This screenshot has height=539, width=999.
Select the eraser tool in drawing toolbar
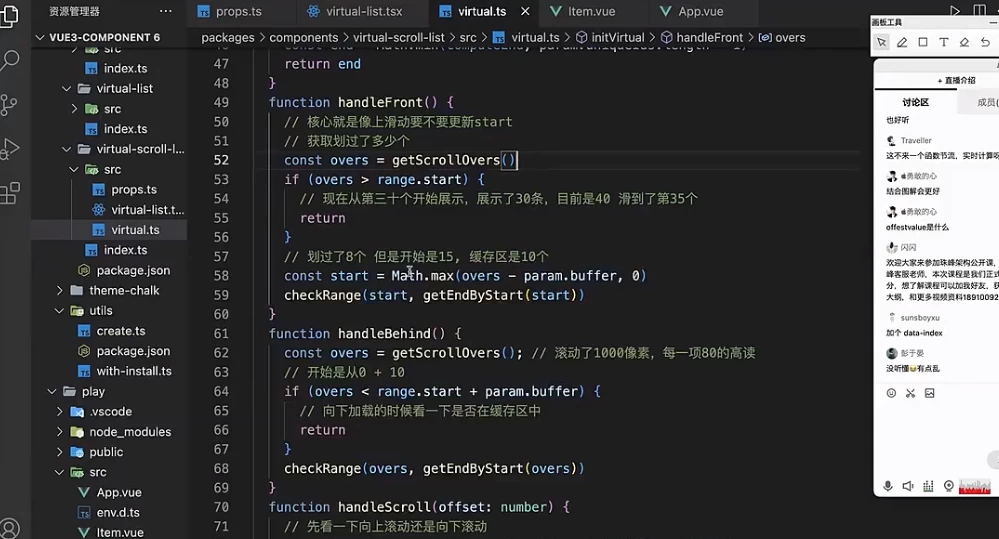964,42
